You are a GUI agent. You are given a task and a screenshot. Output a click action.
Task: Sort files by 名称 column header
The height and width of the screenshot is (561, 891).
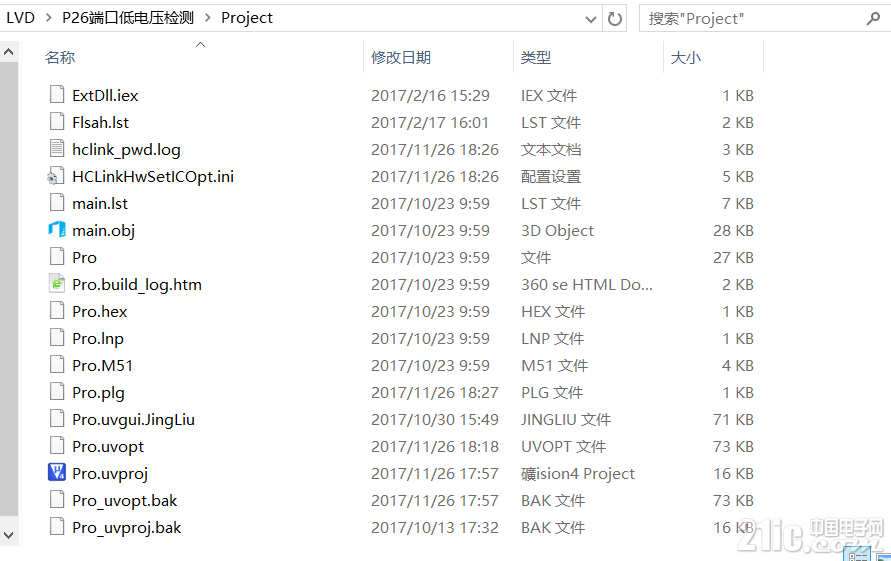pos(60,57)
